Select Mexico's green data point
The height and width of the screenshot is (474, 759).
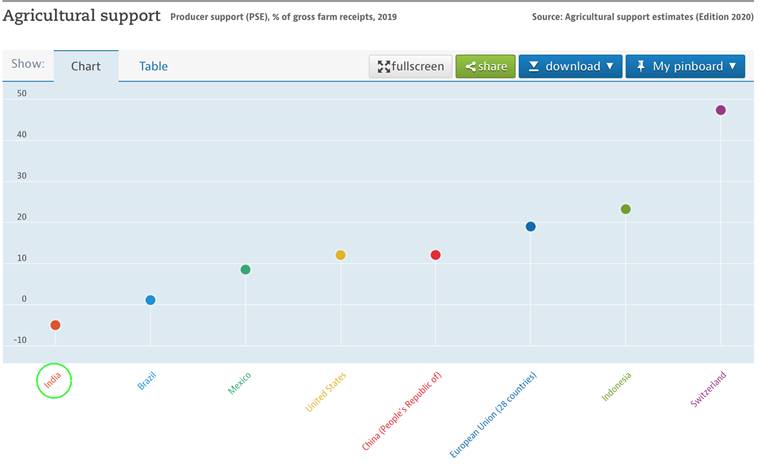(x=245, y=270)
